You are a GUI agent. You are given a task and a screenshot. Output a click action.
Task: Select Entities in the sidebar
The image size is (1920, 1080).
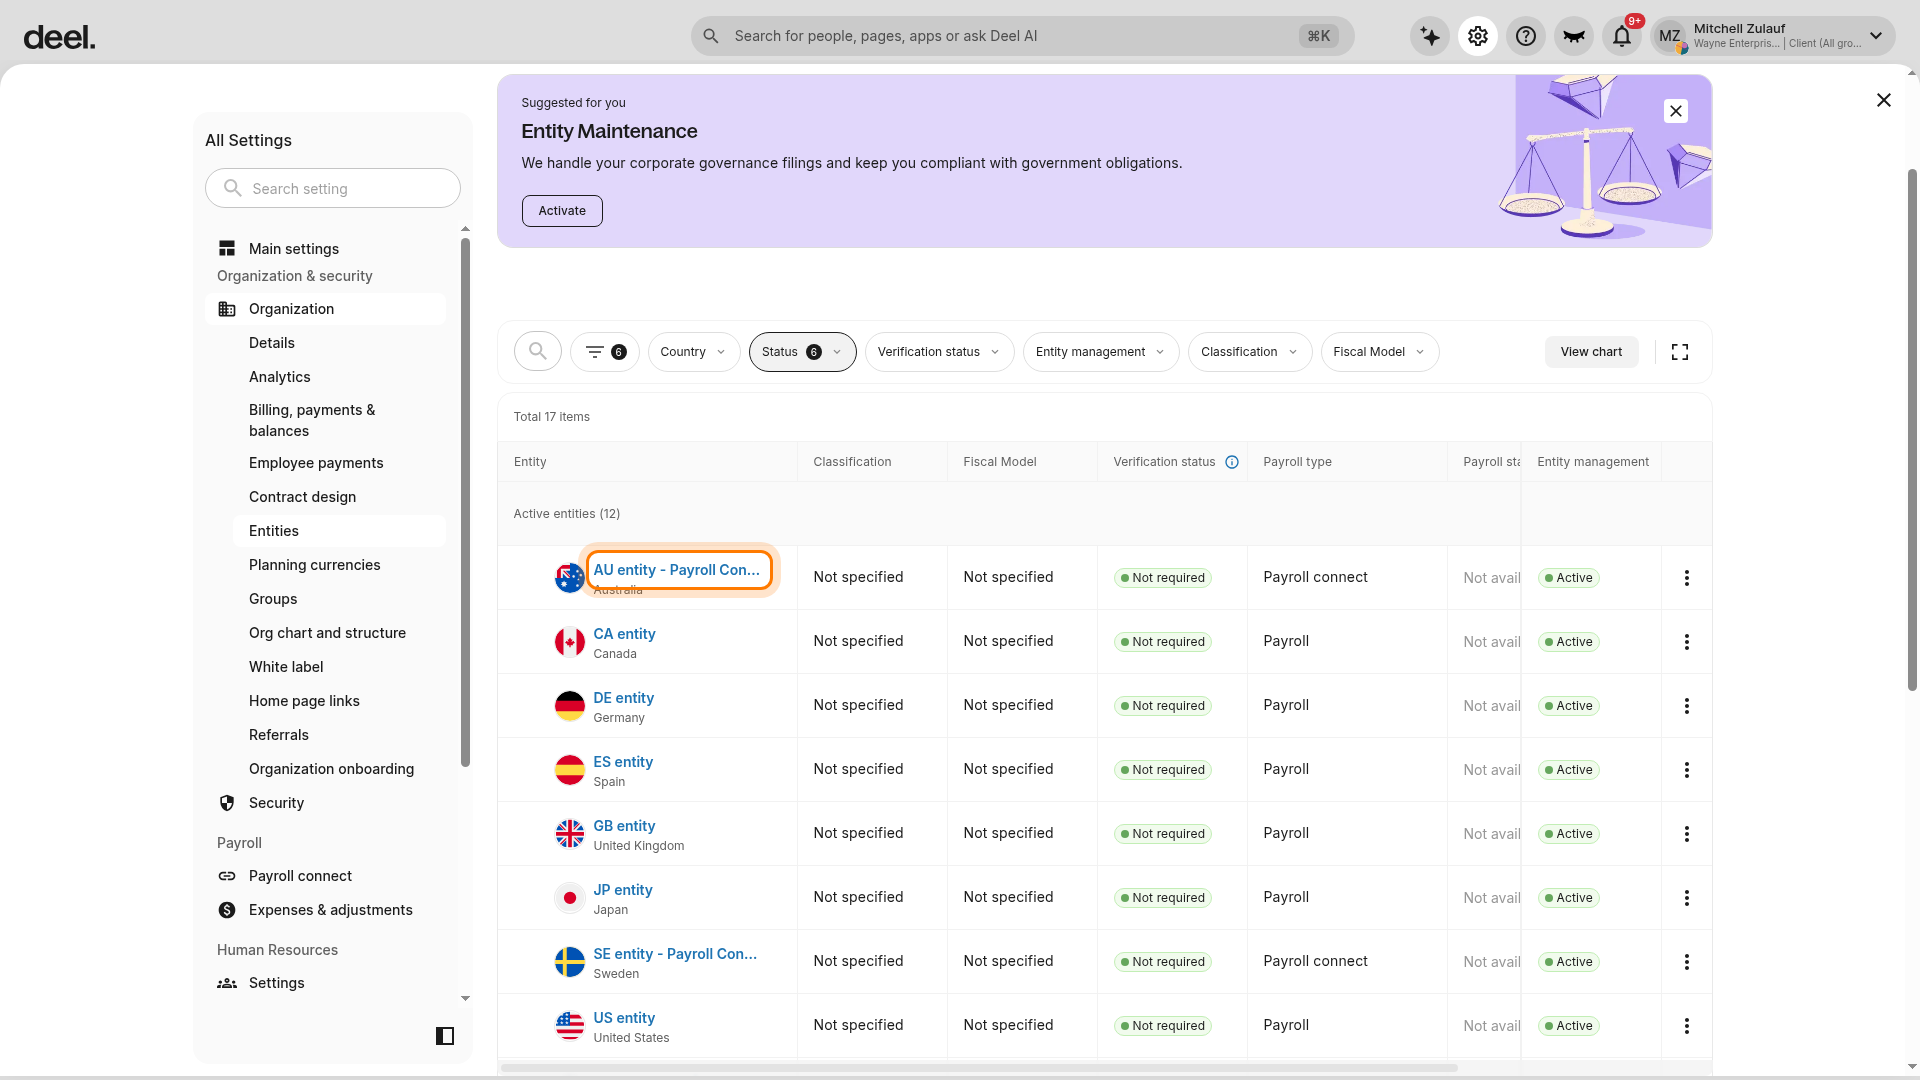tap(340, 531)
